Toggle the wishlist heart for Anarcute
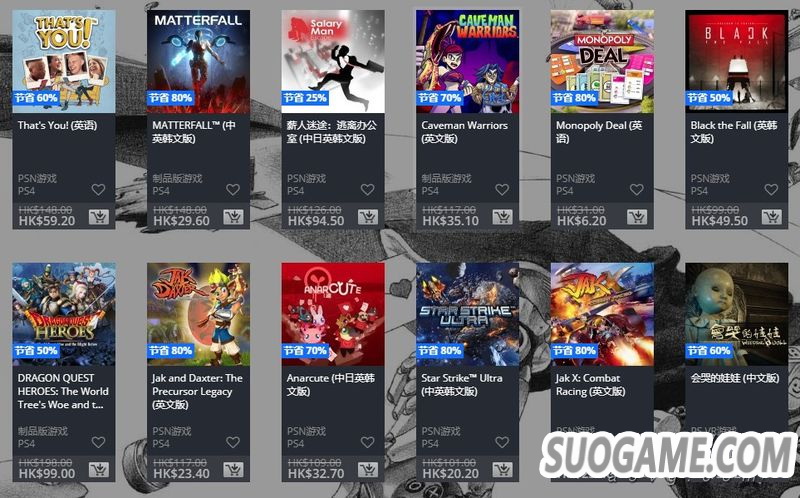The height and width of the screenshot is (498, 800). click(367, 442)
